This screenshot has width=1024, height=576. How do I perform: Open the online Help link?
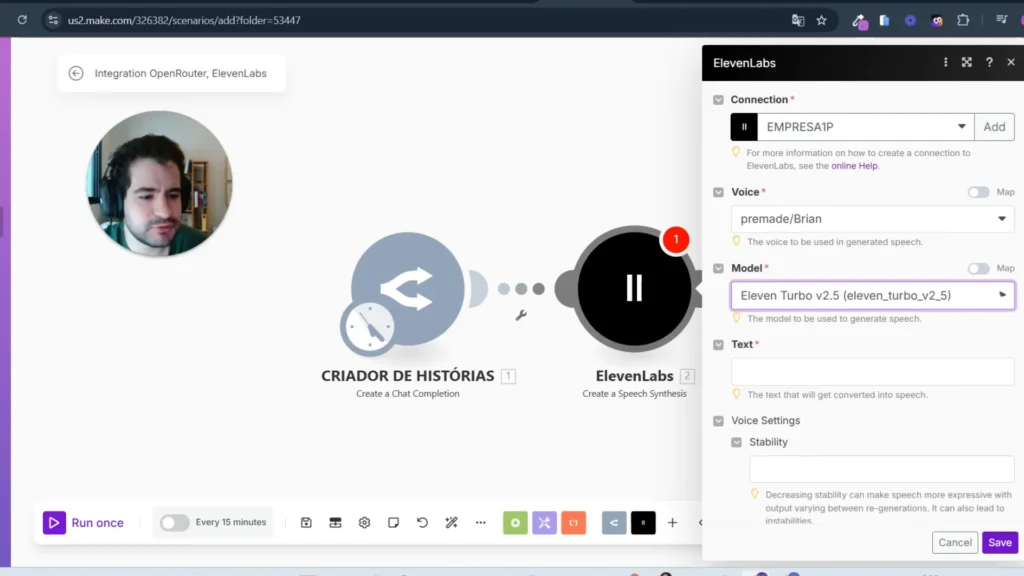click(854, 166)
